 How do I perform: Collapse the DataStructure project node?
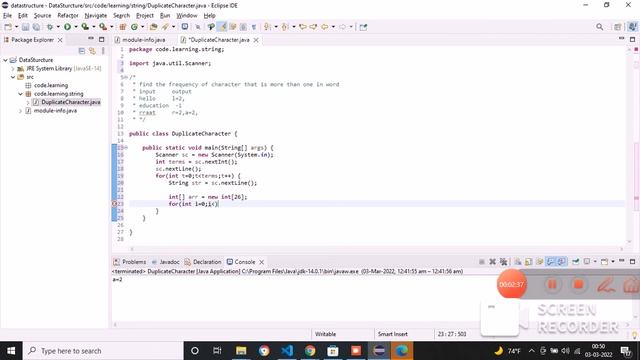5,60
